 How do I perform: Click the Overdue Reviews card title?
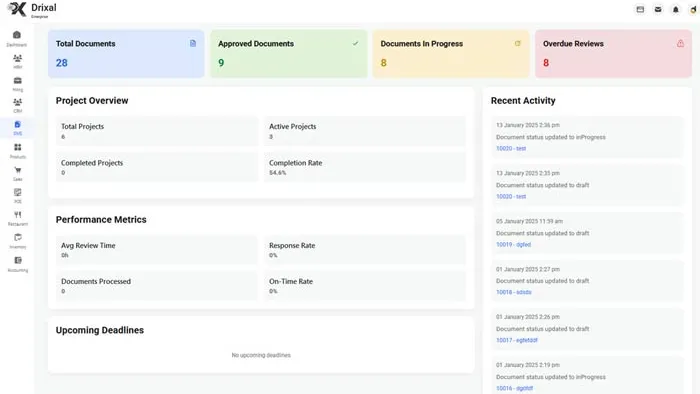pos(573,44)
